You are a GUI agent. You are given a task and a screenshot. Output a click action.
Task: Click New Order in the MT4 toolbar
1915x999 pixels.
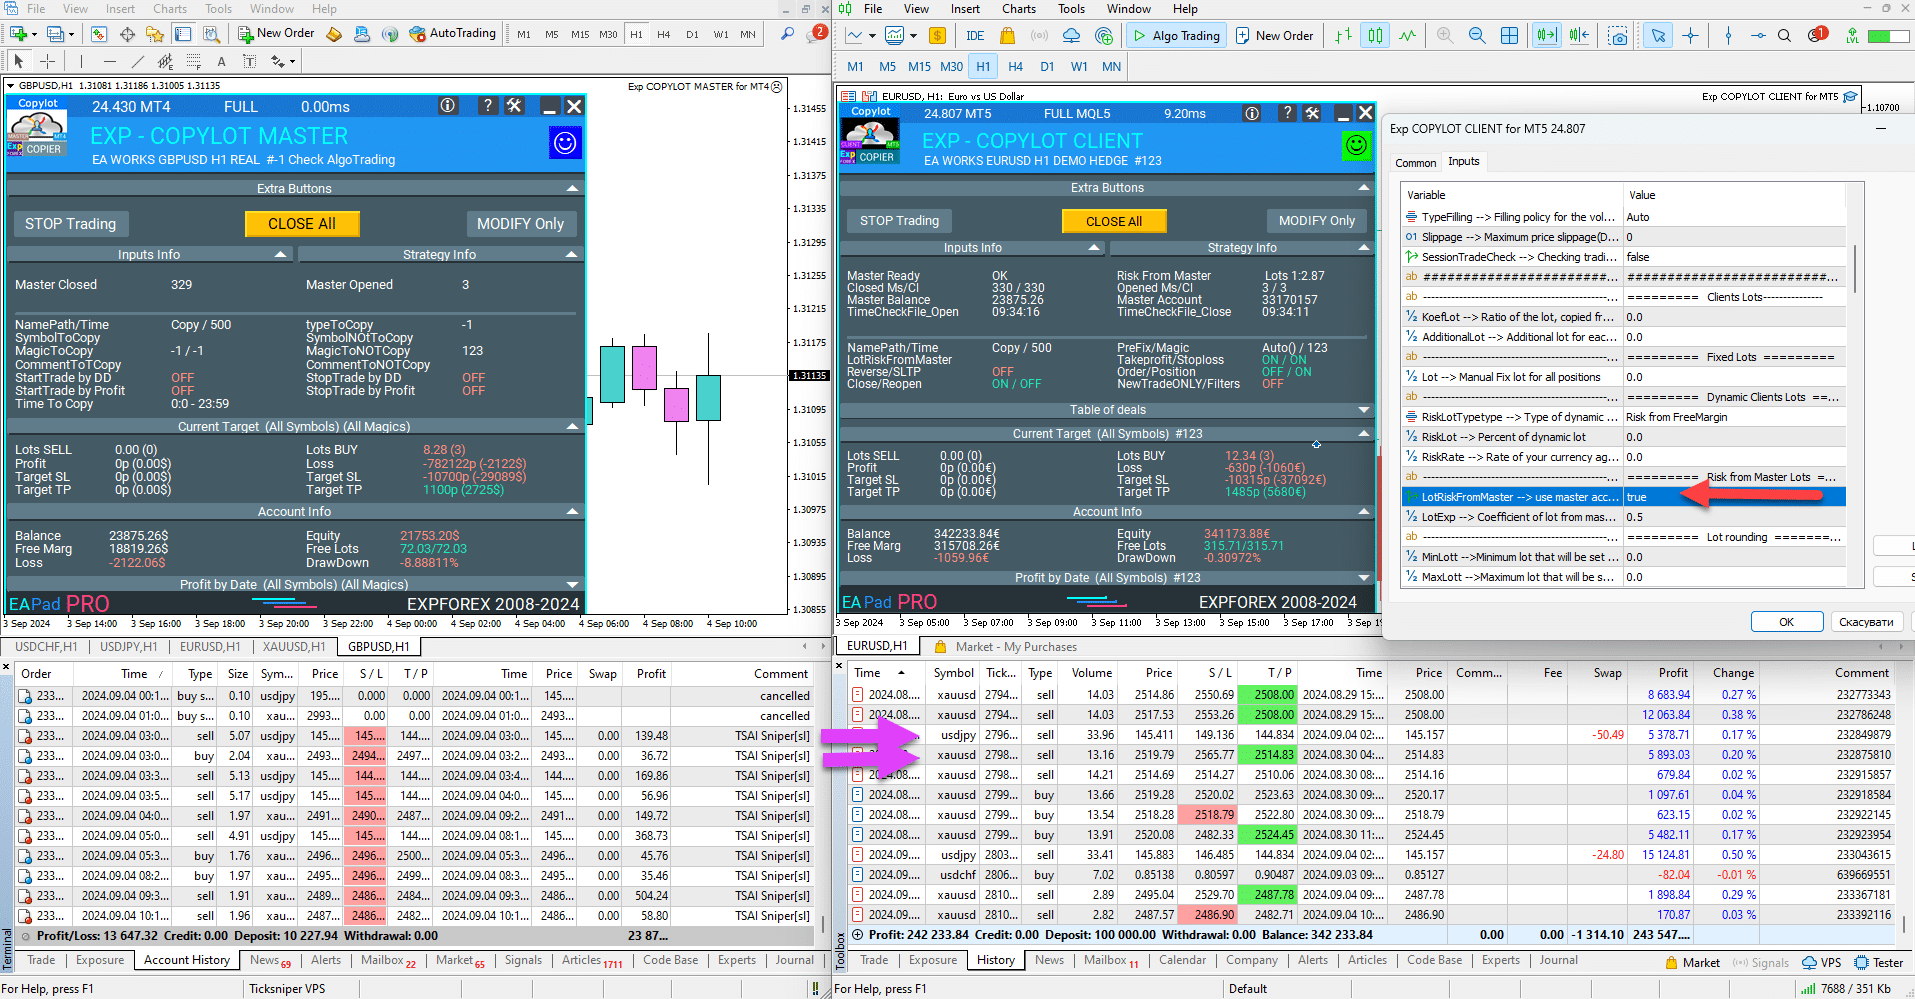(276, 33)
